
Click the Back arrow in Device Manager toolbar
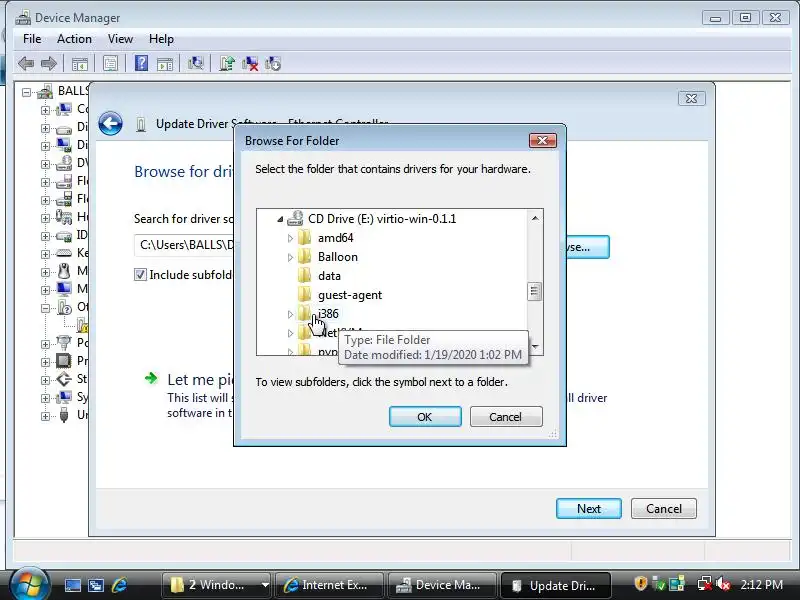pyautogui.click(x=26, y=64)
